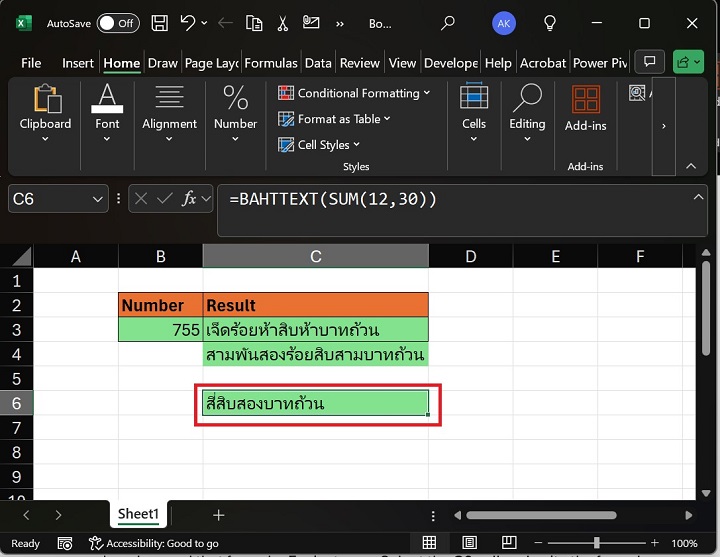Click the Accessibility: Good to go status
Viewport: 720px width, 557px height.
coord(161,544)
